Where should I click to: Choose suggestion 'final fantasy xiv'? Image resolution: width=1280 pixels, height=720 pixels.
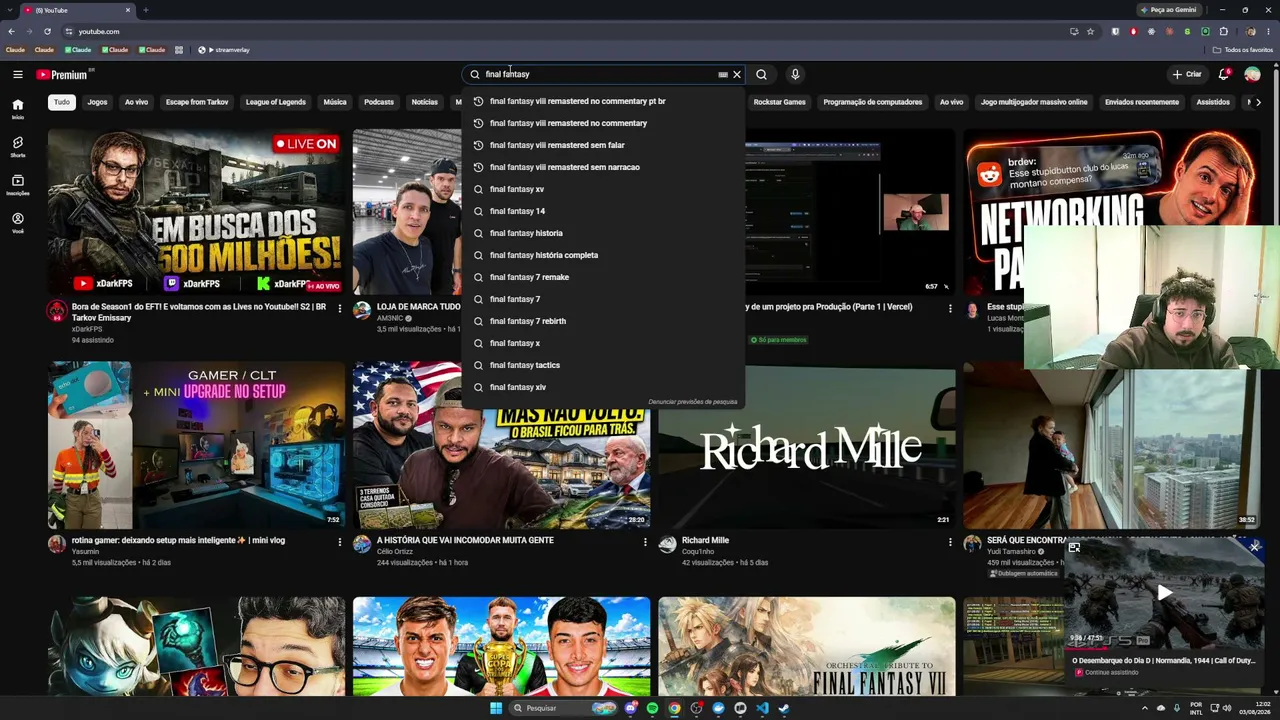tap(603, 387)
